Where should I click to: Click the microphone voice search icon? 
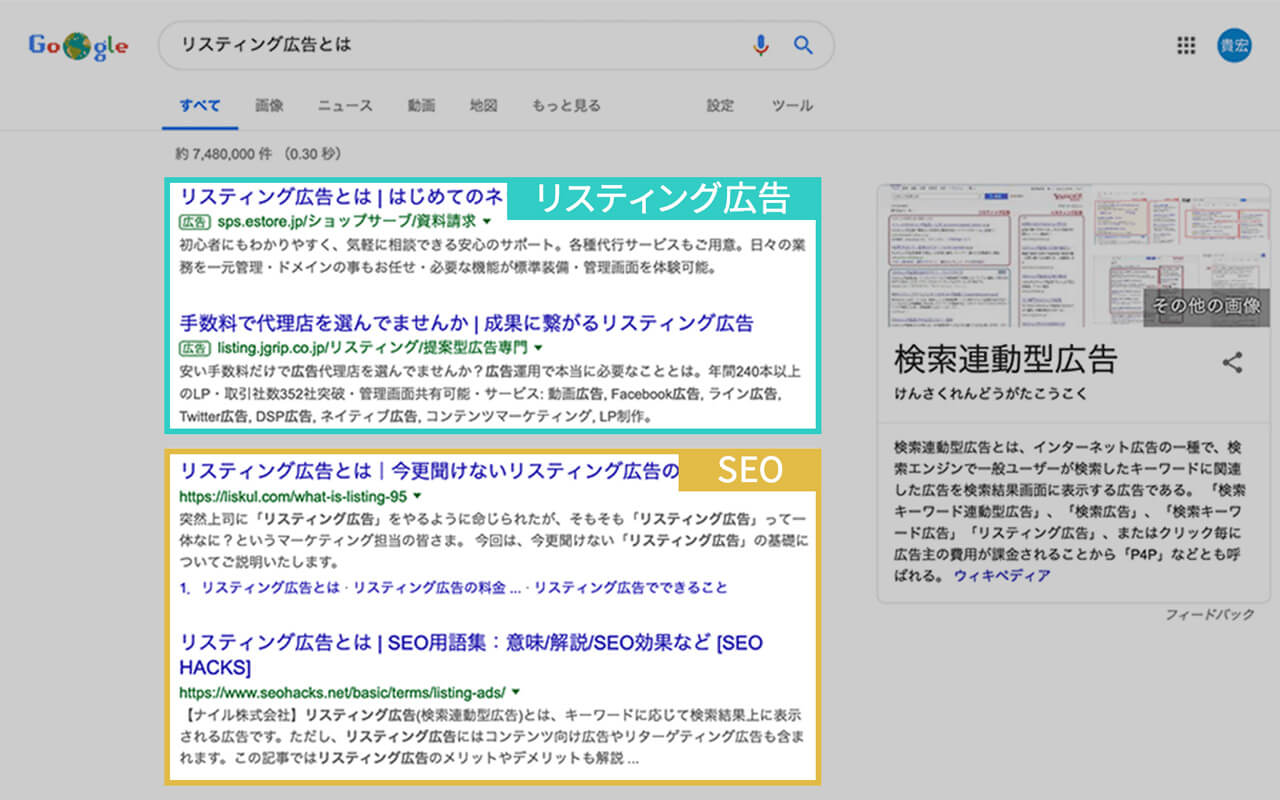pos(762,45)
